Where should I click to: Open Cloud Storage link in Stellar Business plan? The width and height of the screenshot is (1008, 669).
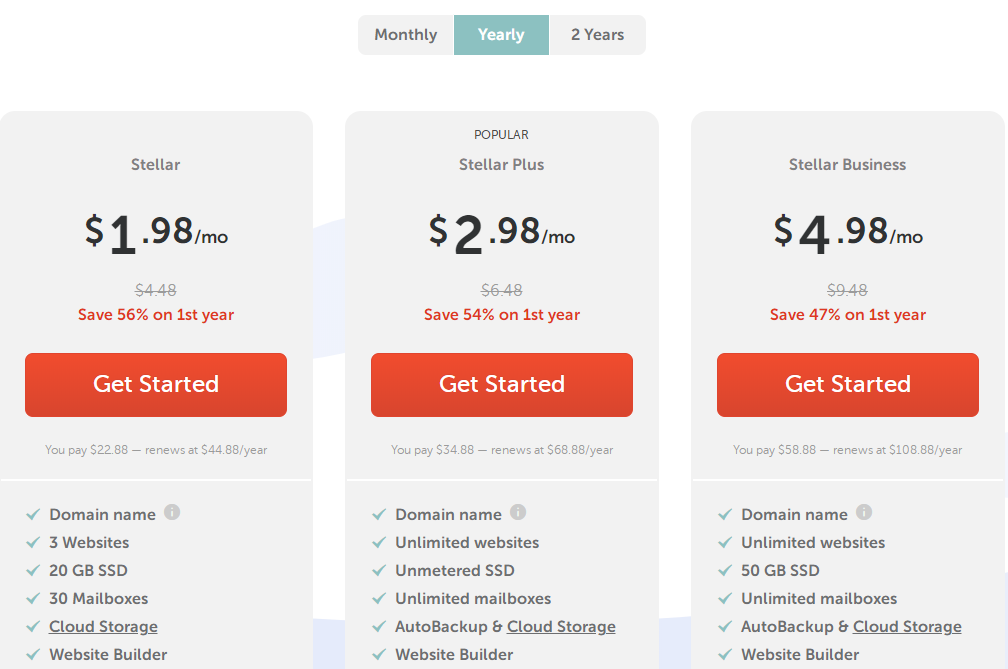907,627
